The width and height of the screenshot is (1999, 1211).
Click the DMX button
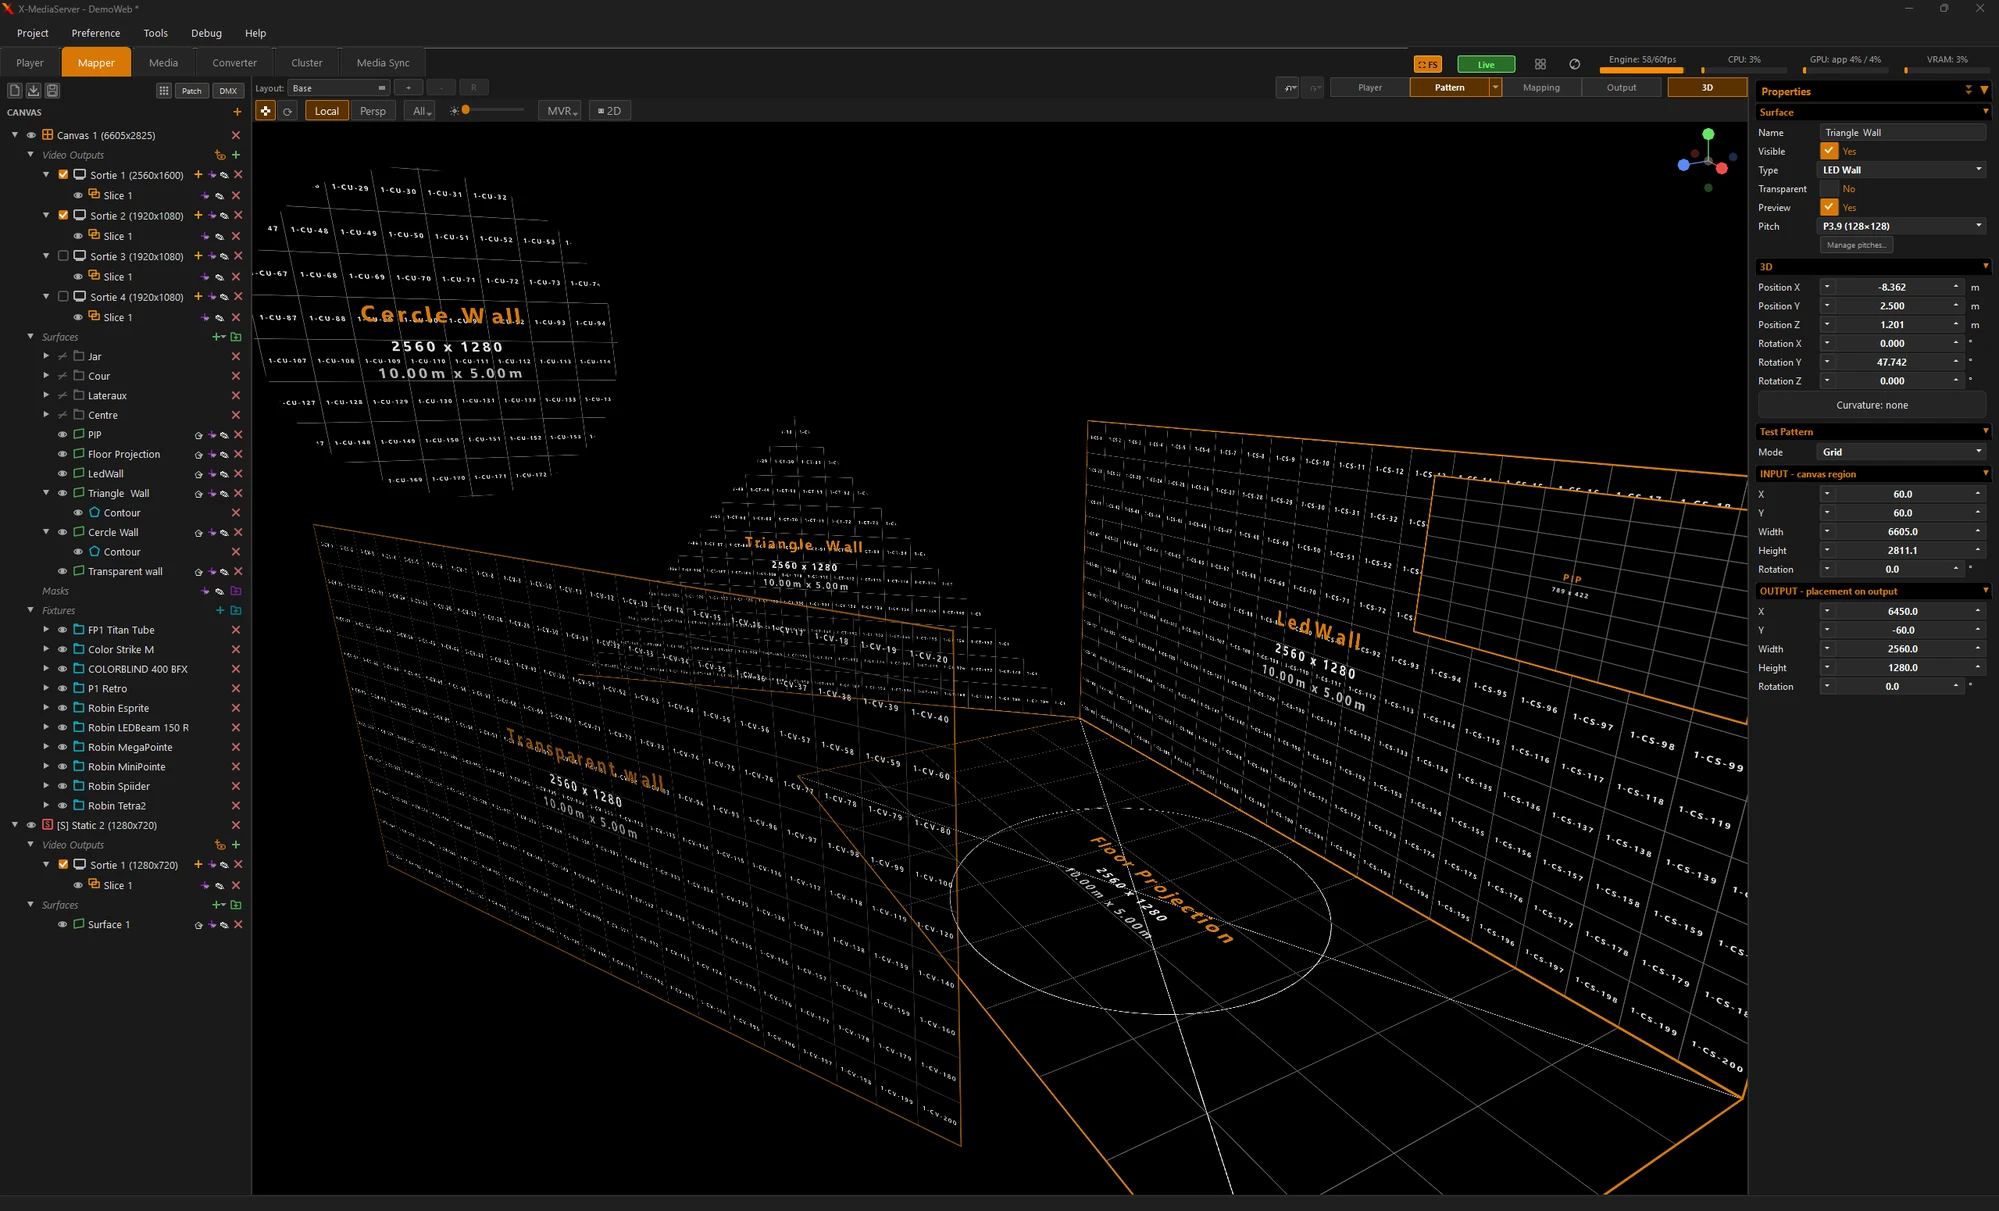click(228, 90)
